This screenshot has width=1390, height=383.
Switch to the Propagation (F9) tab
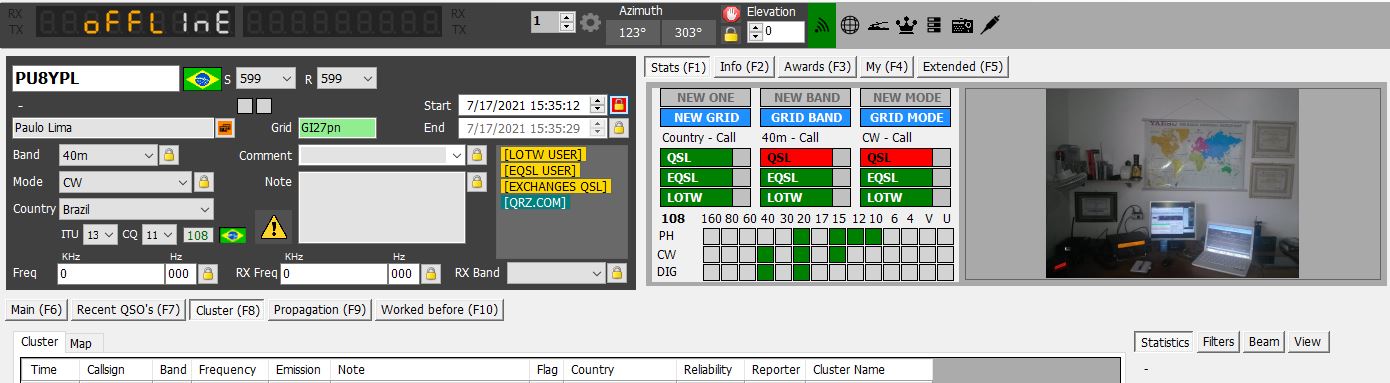coord(320,310)
